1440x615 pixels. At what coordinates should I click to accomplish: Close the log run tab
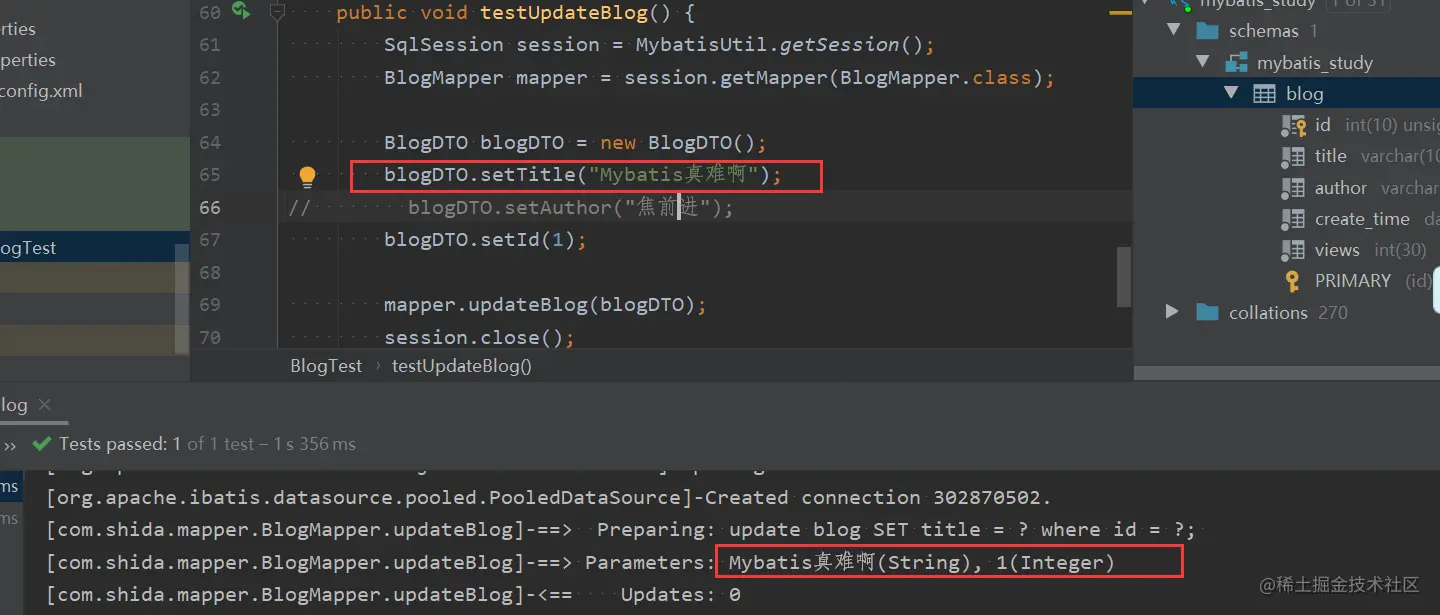pyautogui.click(x=44, y=405)
